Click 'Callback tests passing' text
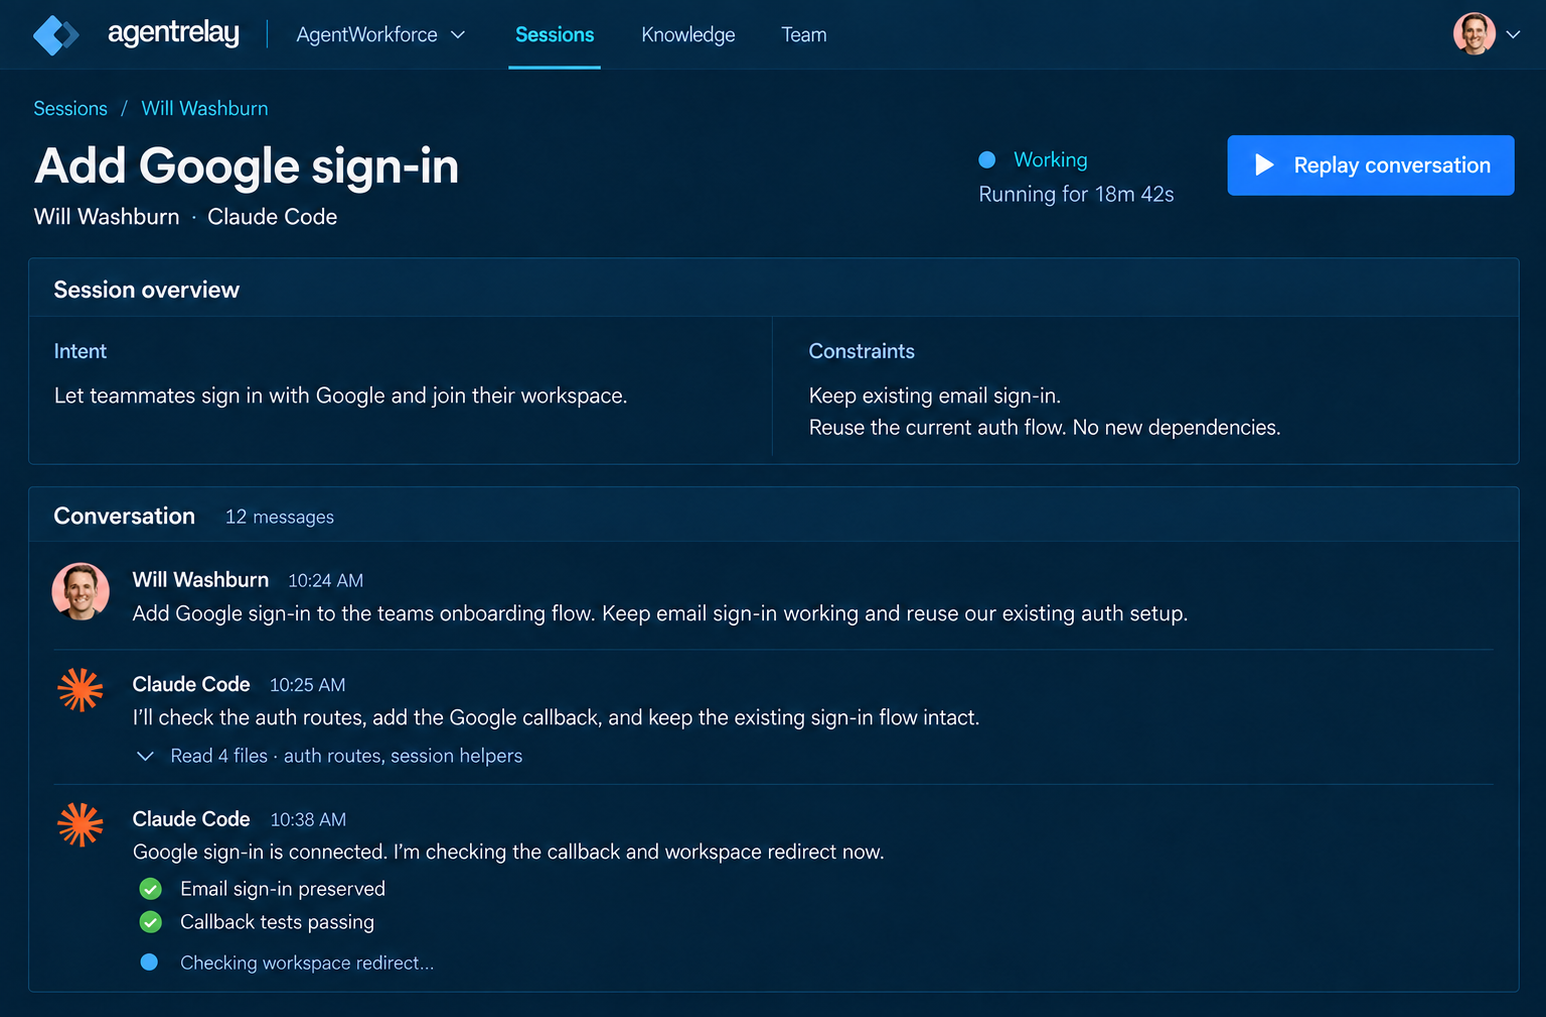1546x1017 pixels. pyautogui.click(x=277, y=922)
